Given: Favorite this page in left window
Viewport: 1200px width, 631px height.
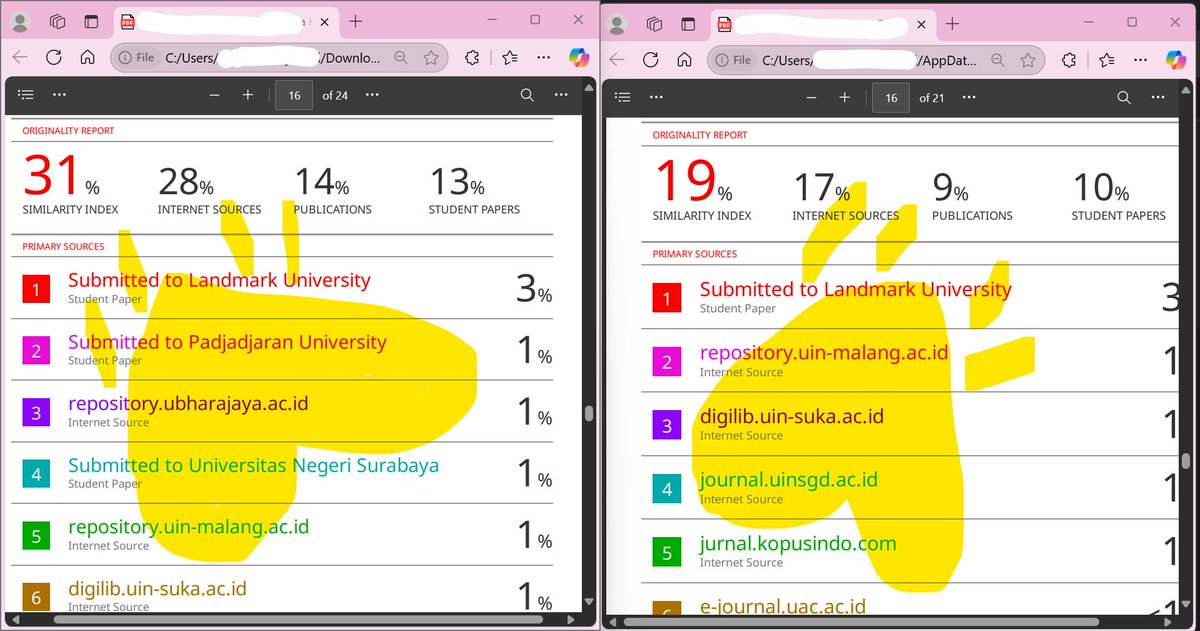Looking at the screenshot, I should 431,58.
